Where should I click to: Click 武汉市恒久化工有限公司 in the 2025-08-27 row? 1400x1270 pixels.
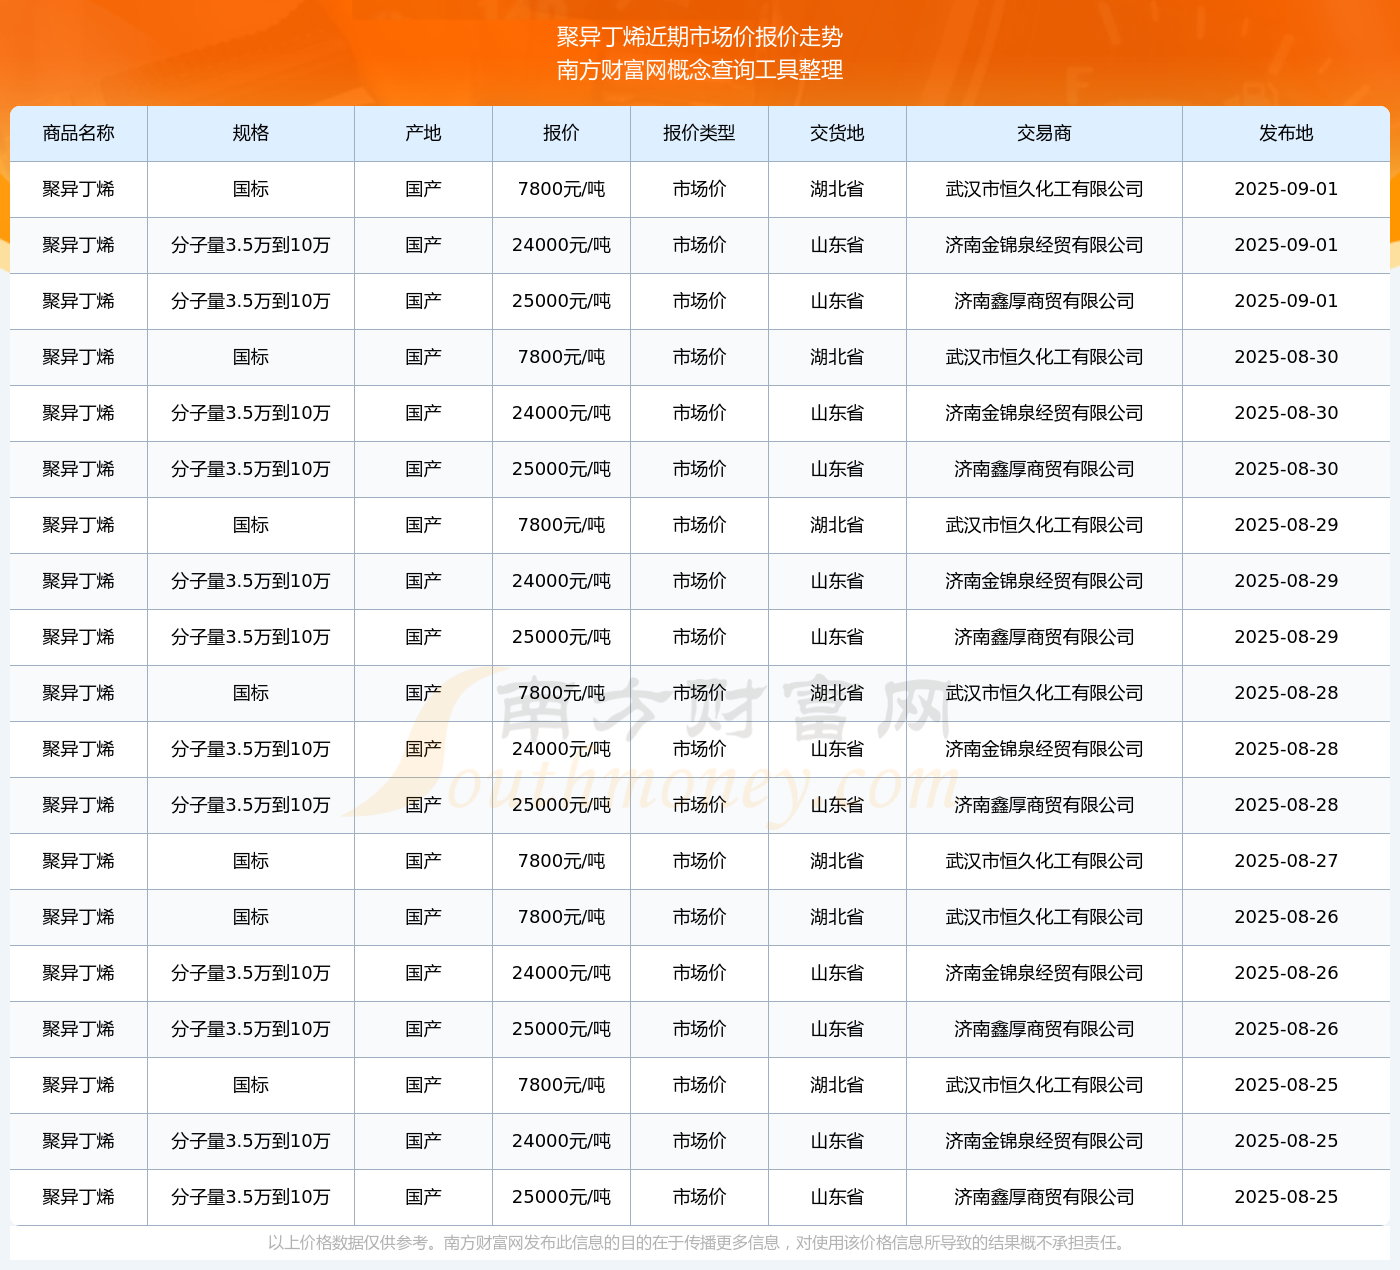click(x=1044, y=861)
